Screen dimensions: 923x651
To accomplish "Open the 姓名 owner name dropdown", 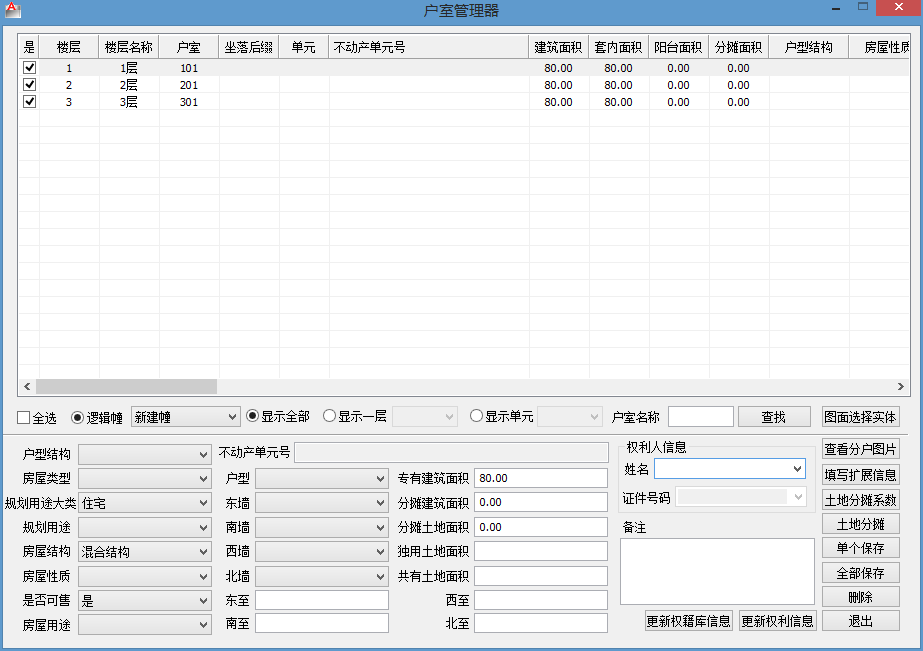I will coord(730,469).
